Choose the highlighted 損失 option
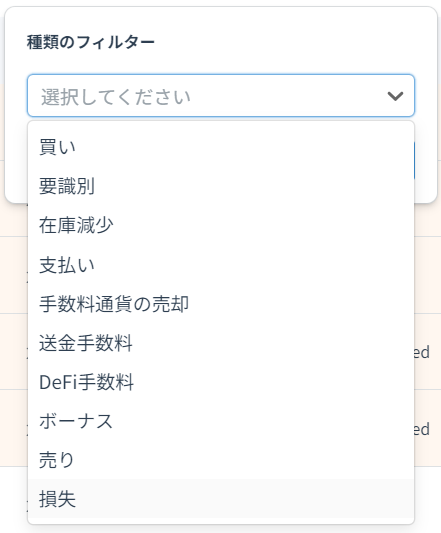 221,499
